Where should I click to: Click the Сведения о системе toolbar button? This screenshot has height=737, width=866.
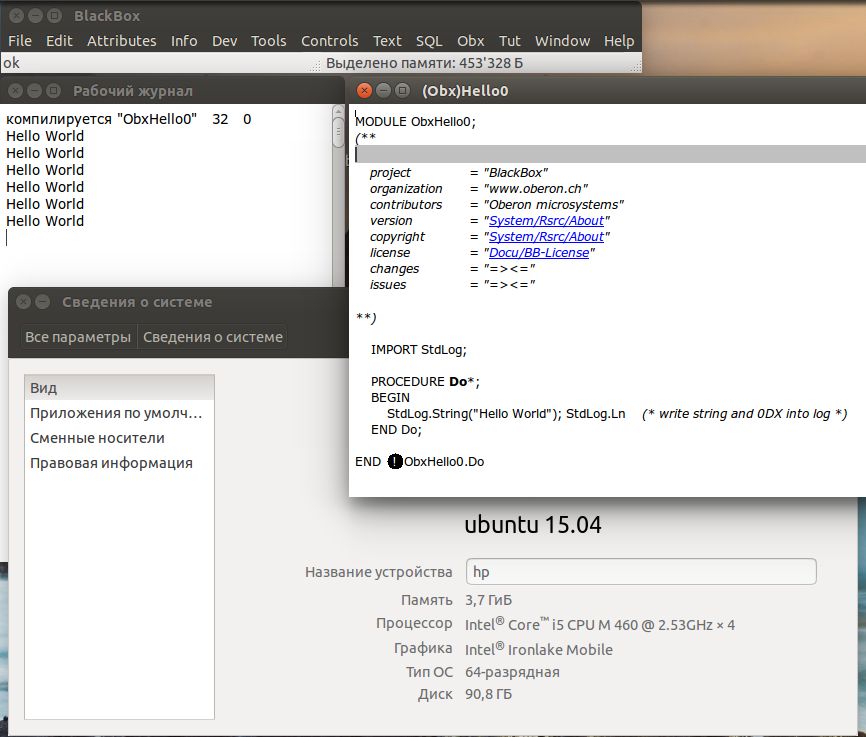pos(213,337)
